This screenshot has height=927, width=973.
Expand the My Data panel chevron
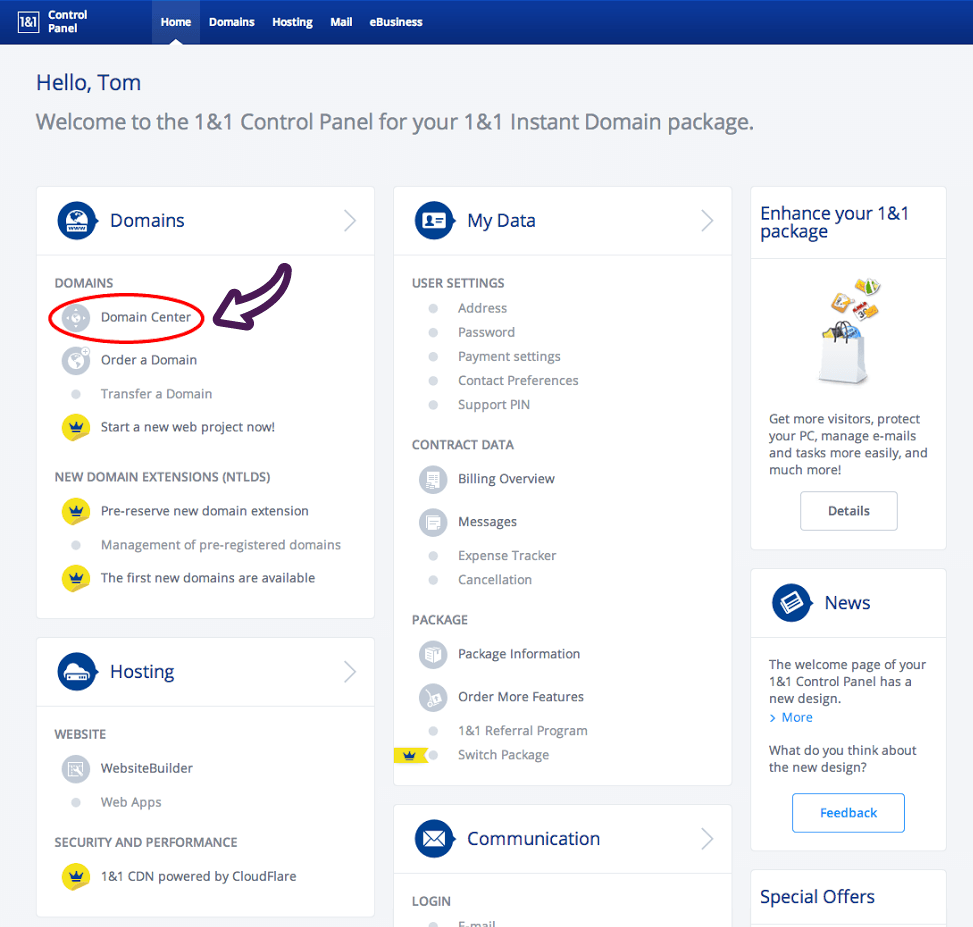coord(707,220)
